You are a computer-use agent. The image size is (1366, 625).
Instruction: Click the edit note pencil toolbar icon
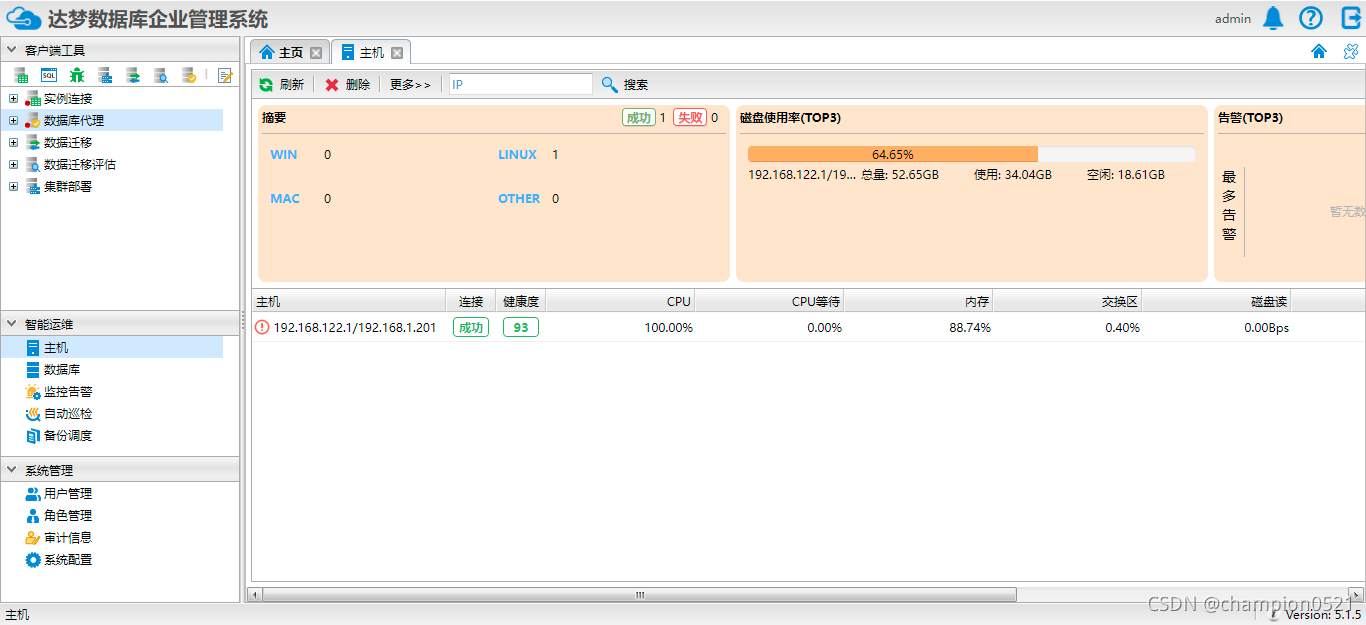coord(225,75)
